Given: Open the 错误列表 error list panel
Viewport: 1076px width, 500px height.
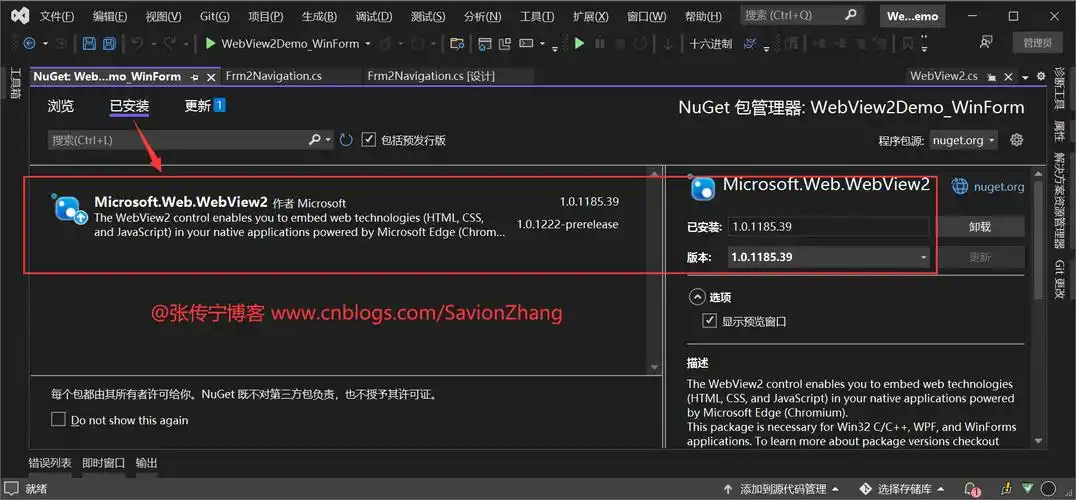Looking at the screenshot, I should tap(50, 463).
